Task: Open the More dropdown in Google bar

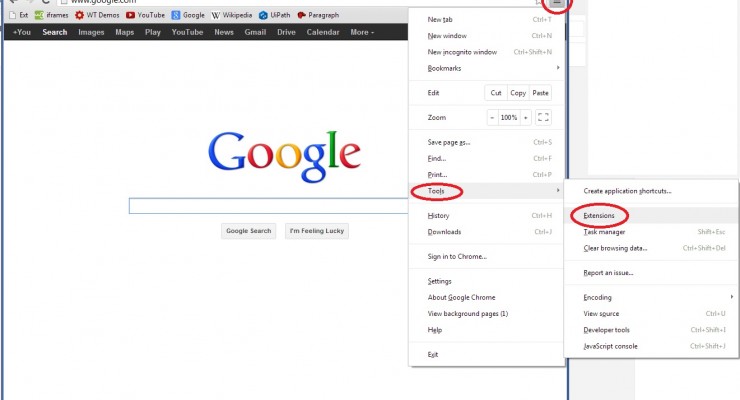Action: [x=362, y=32]
